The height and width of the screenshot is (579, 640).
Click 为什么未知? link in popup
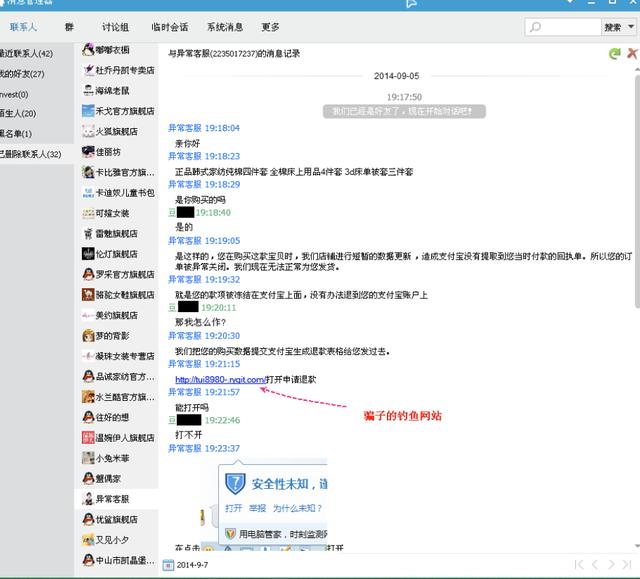point(297,508)
